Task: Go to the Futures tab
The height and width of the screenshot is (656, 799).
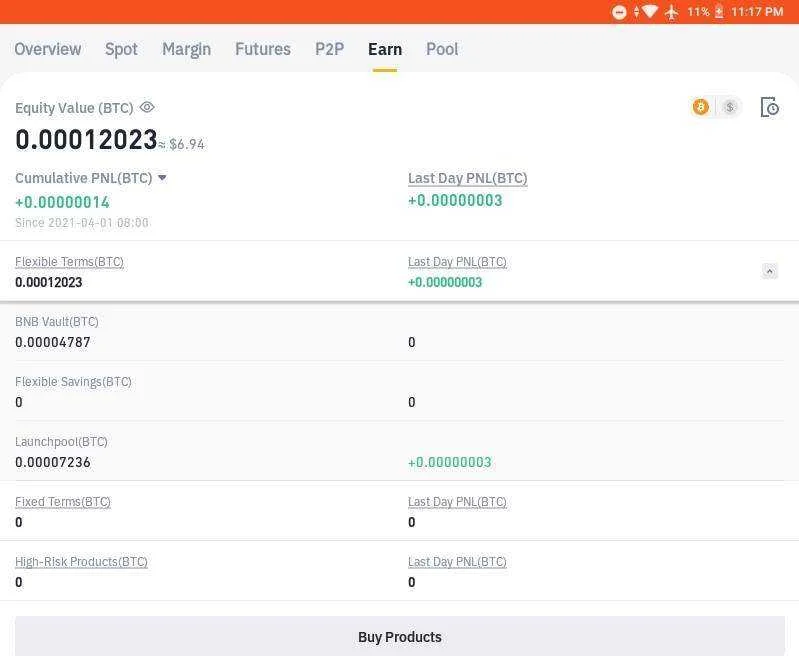Action: (263, 49)
